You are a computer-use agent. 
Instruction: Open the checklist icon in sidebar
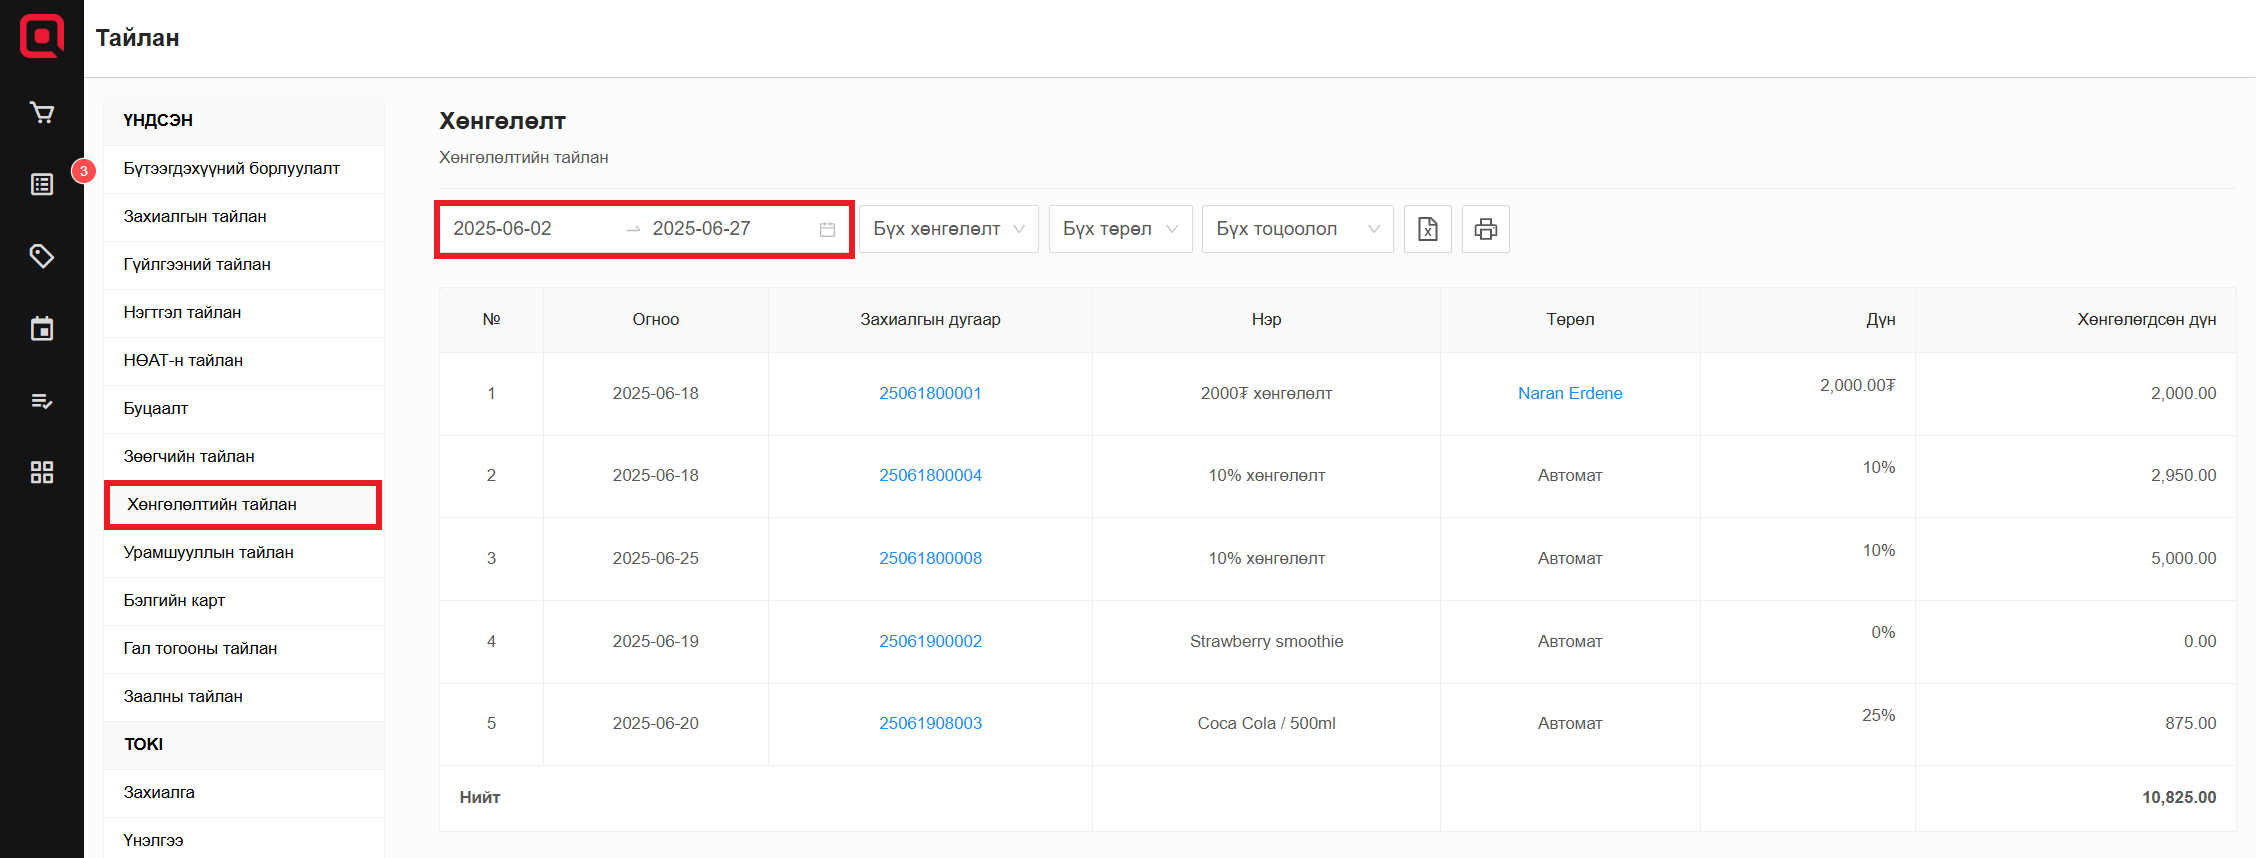click(42, 401)
